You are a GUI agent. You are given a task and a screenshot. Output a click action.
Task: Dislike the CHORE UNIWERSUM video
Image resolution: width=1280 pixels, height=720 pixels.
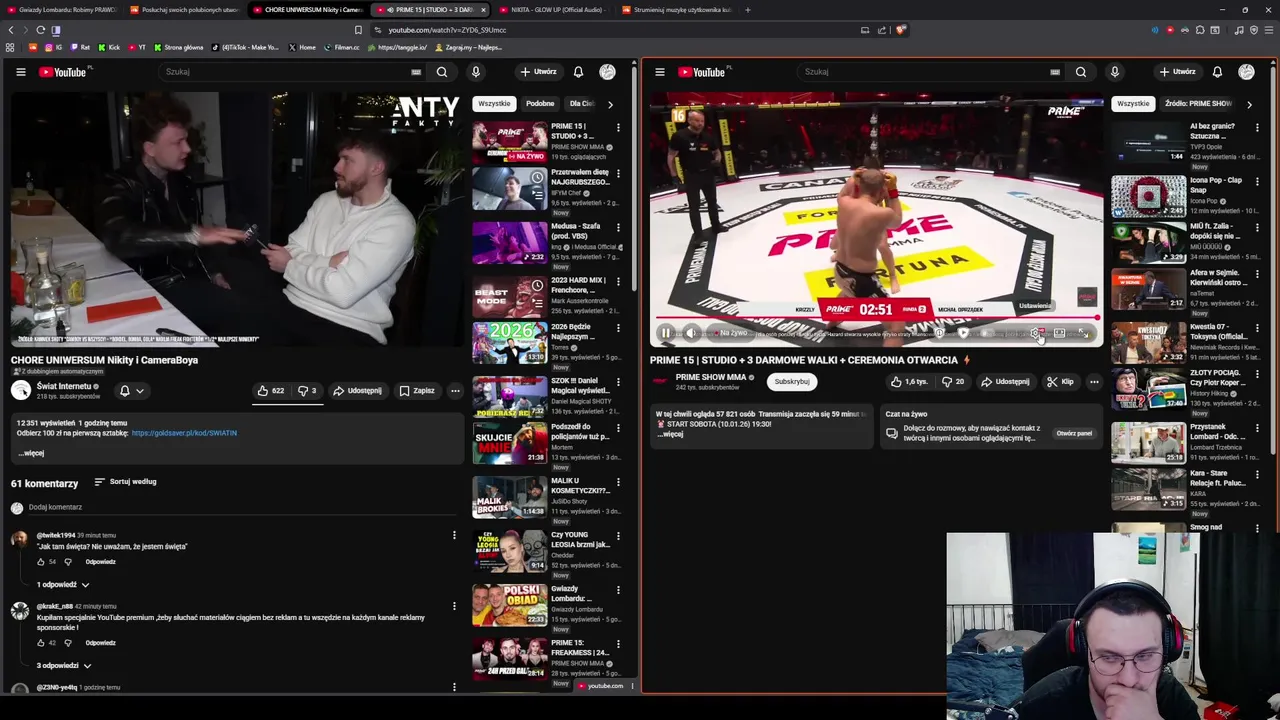[x=307, y=391]
